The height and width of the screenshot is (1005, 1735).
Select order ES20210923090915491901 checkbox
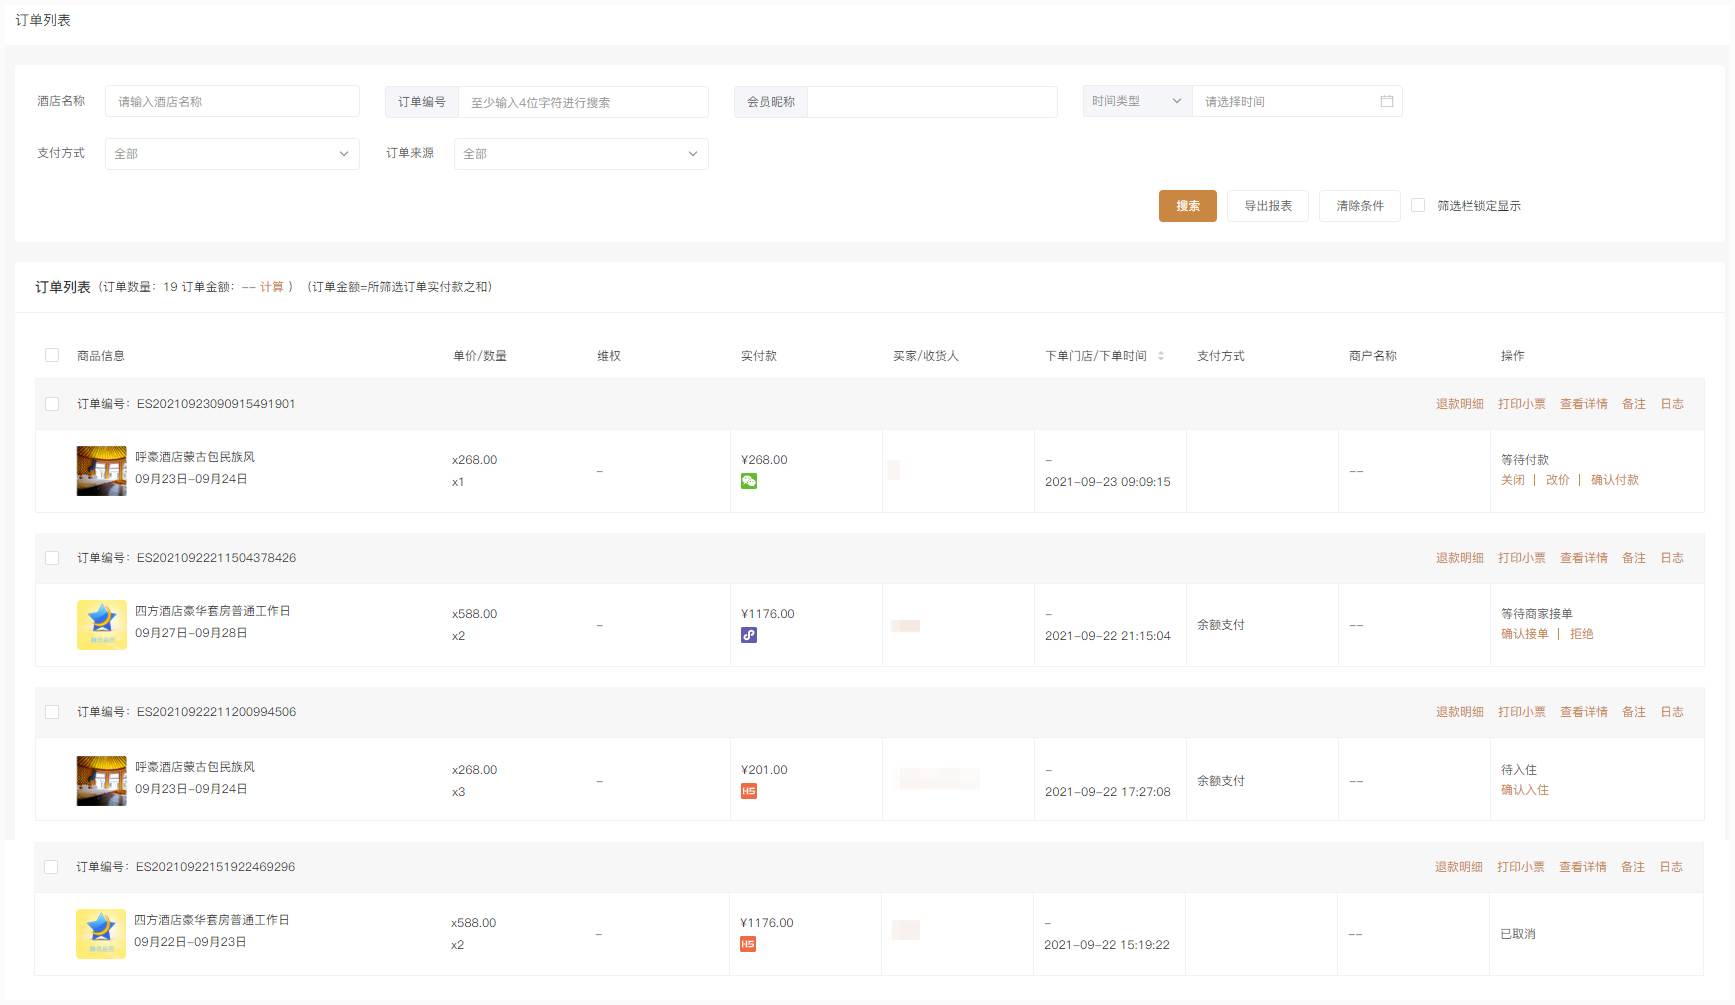[x=52, y=404]
